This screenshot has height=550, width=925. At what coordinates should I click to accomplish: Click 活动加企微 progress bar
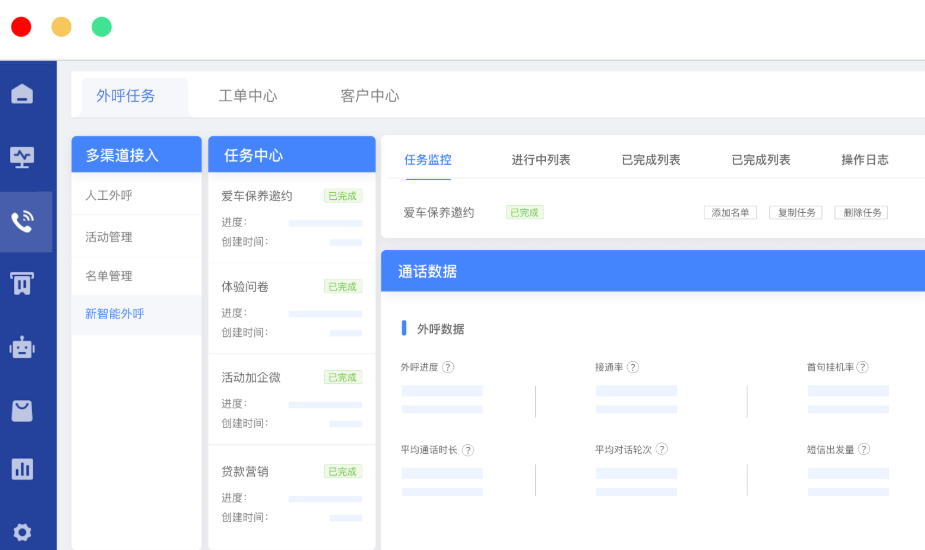pos(325,405)
